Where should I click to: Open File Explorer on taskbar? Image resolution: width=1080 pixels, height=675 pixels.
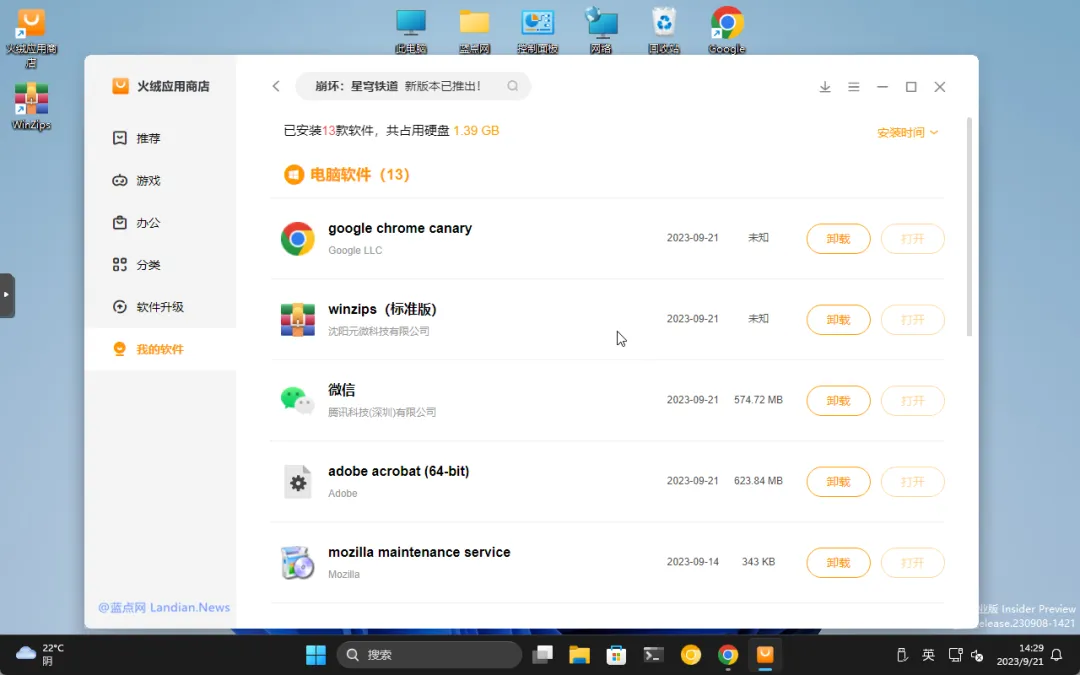click(579, 654)
